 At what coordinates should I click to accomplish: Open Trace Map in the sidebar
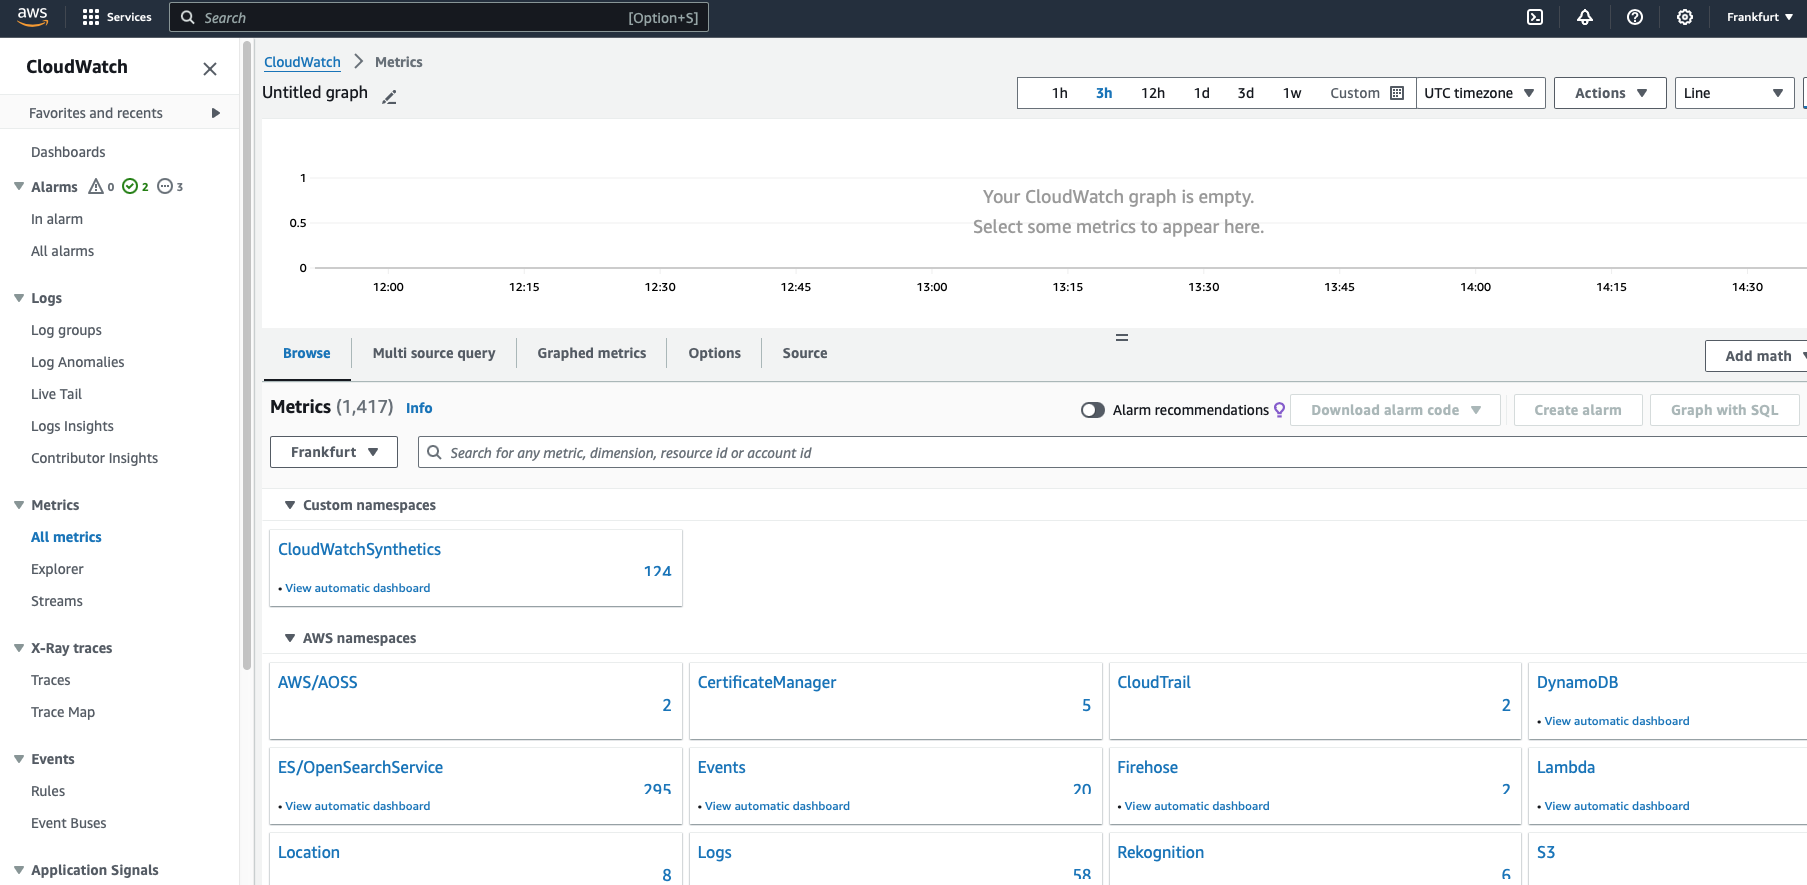63,712
